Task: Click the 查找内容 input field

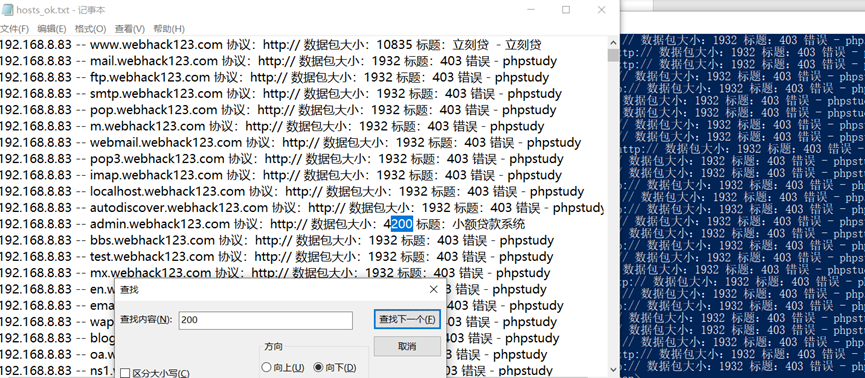Action: click(265, 320)
